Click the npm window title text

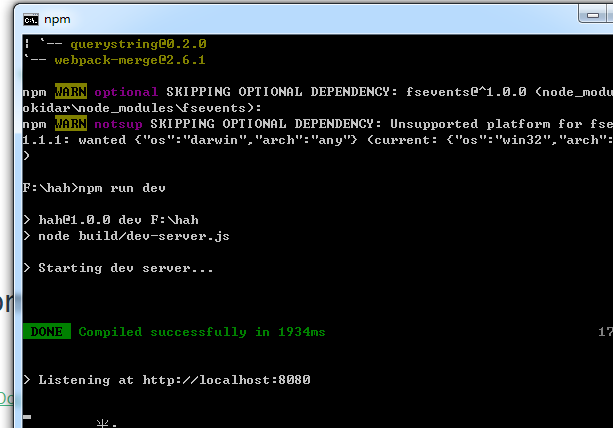coord(58,19)
